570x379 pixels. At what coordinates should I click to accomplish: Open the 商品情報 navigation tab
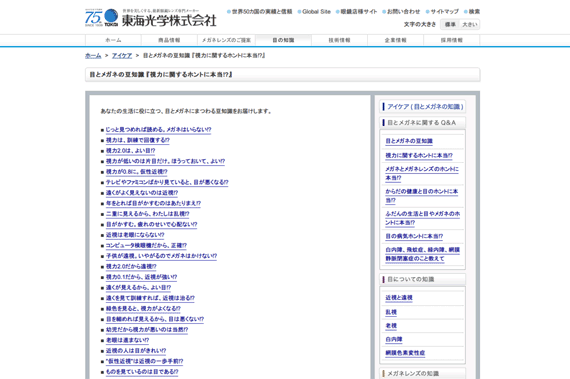point(169,40)
